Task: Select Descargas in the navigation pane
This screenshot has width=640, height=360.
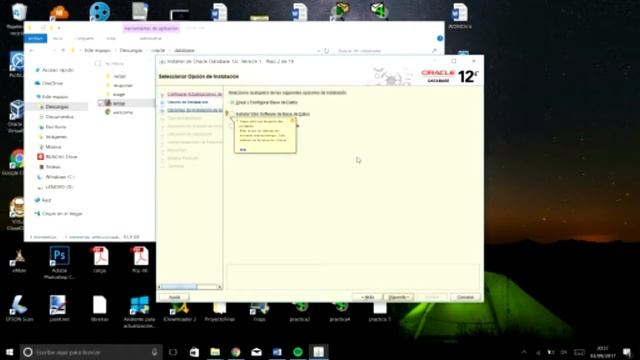Action: (x=57, y=107)
